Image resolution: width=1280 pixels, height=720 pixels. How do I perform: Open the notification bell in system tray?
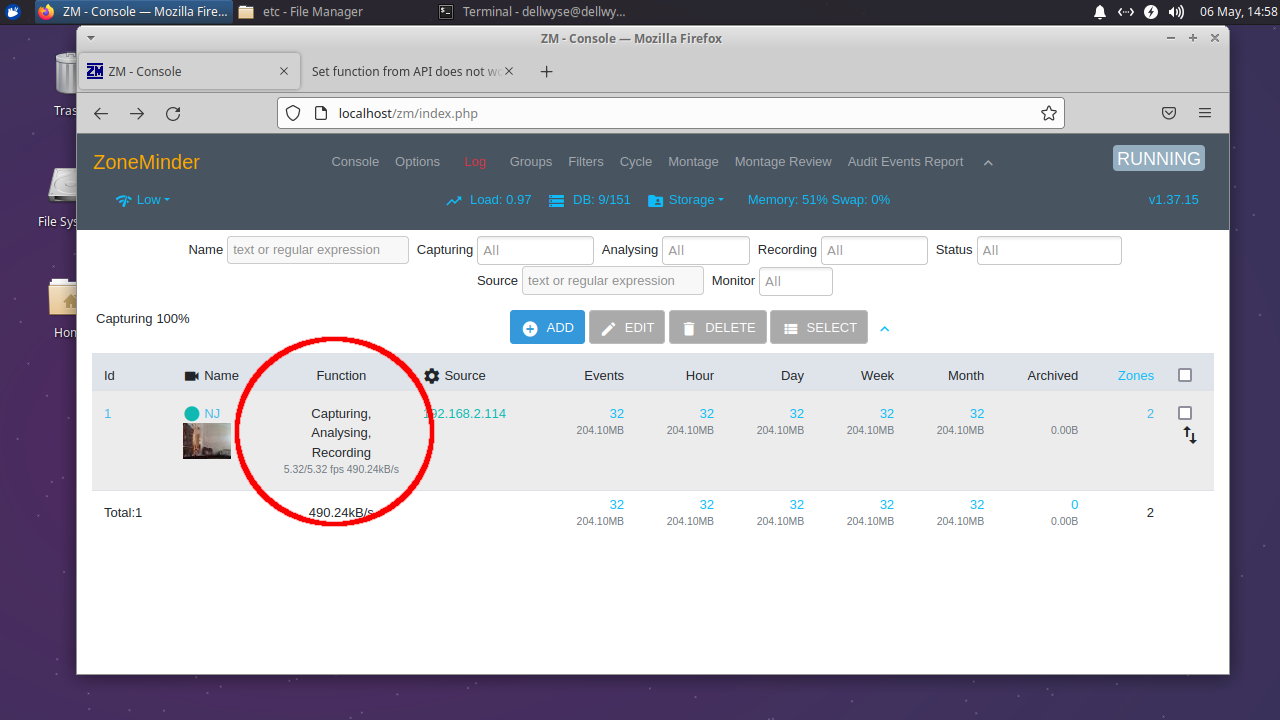click(x=1100, y=12)
